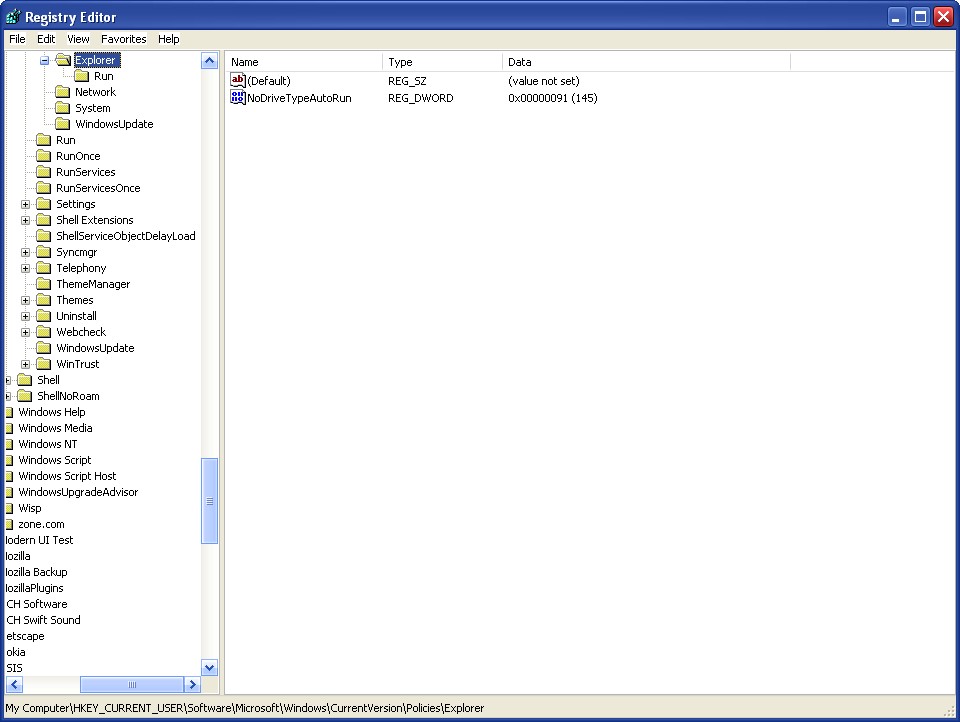Click the RunServices folder icon
Screen dimensions: 960x722
(x=43, y=171)
